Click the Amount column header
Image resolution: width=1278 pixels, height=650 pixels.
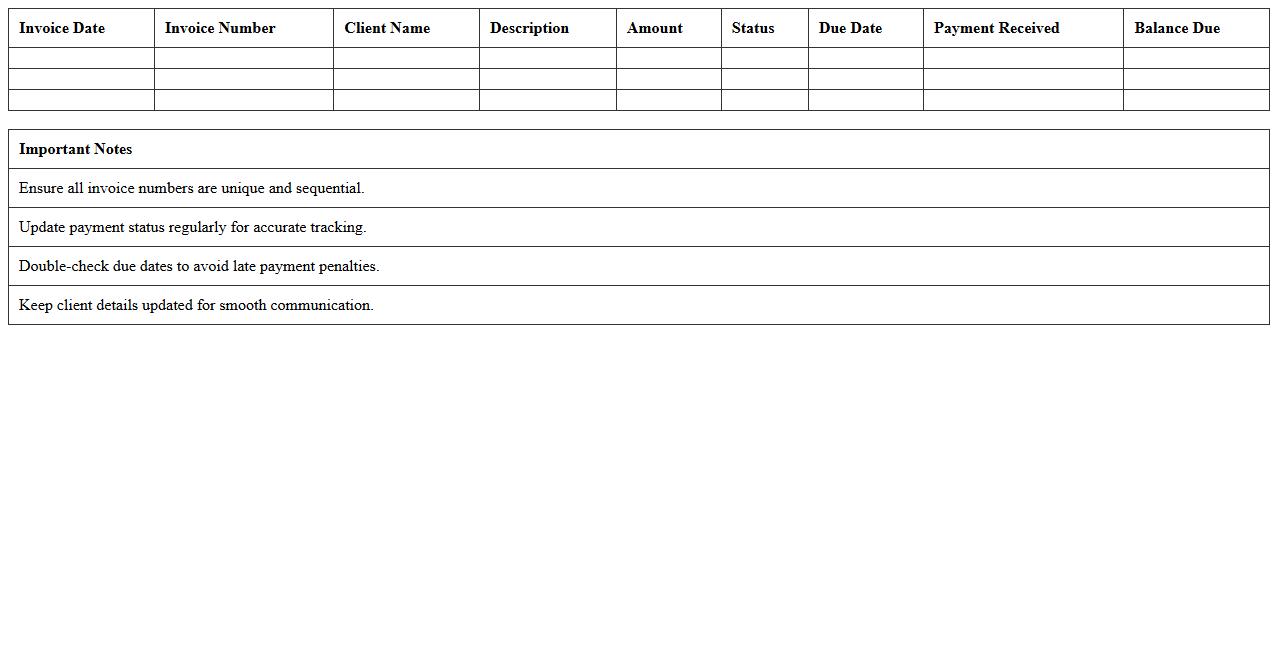(x=655, y=28)
